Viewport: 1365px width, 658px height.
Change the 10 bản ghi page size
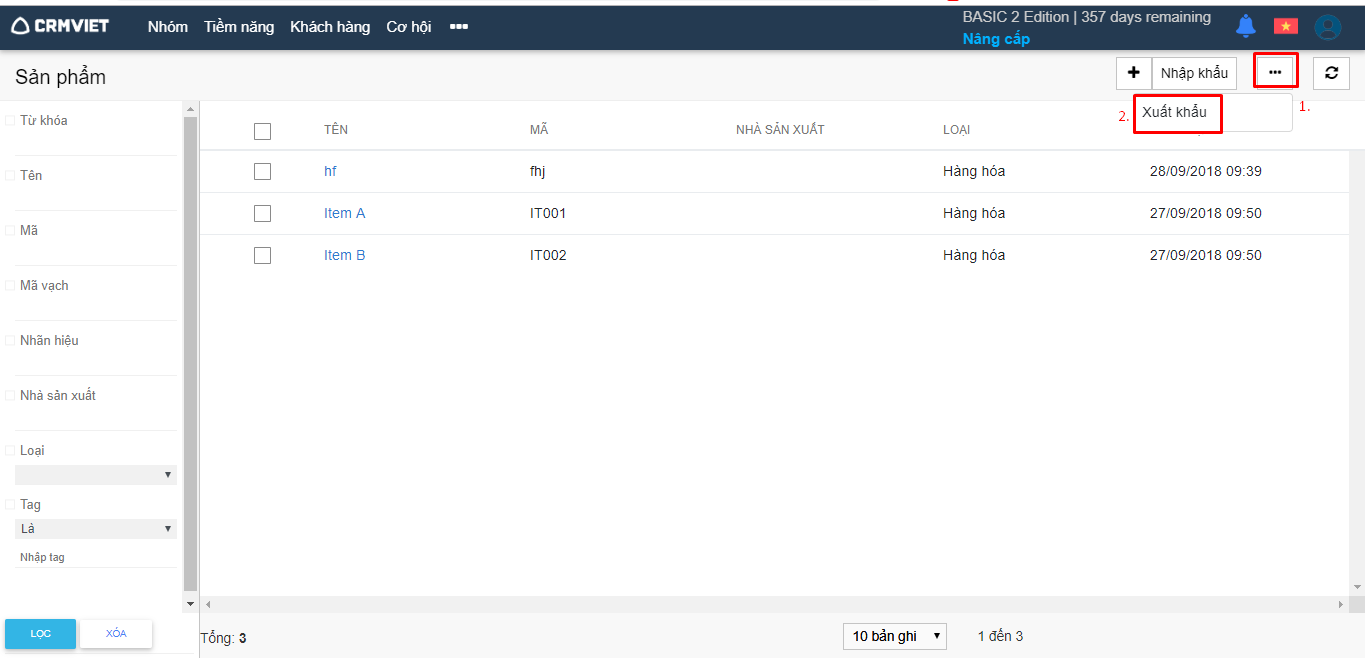pos(894,636)
